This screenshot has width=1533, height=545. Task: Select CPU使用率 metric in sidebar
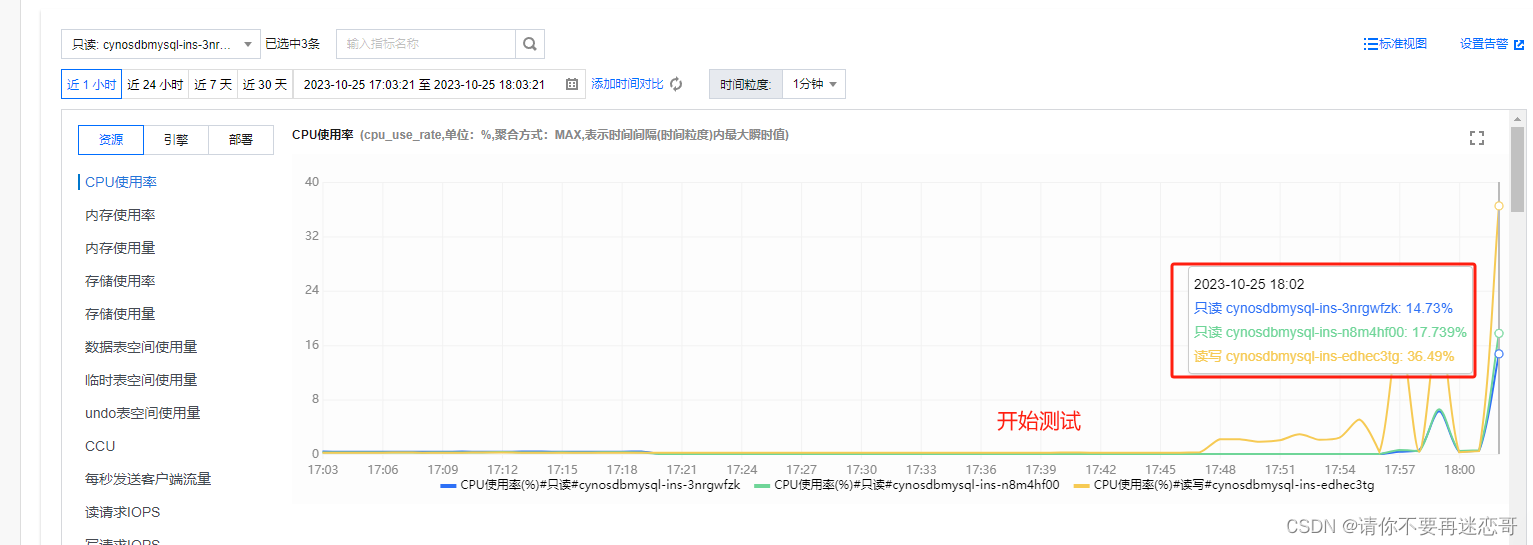pyautogui.click(x=121, y=182)
